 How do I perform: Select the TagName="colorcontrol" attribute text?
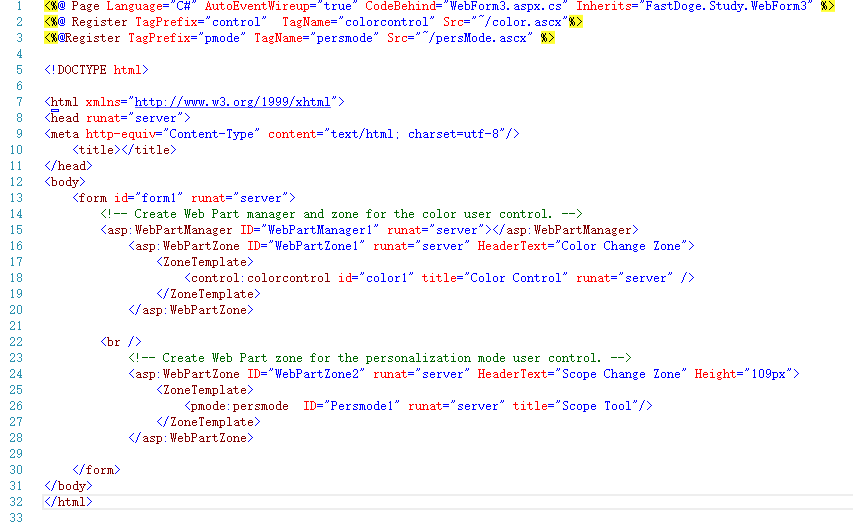pyautogui.click(x=358, y=22)
